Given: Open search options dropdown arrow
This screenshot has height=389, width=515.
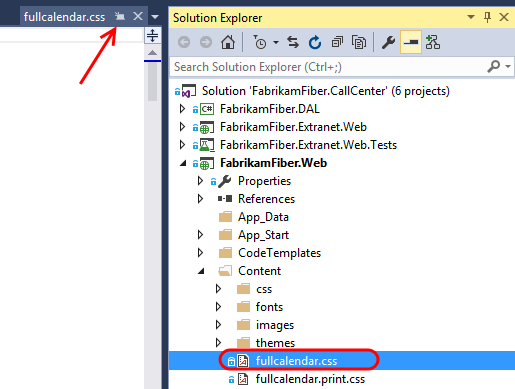Looking at the screenshot, I should point(508,66).
